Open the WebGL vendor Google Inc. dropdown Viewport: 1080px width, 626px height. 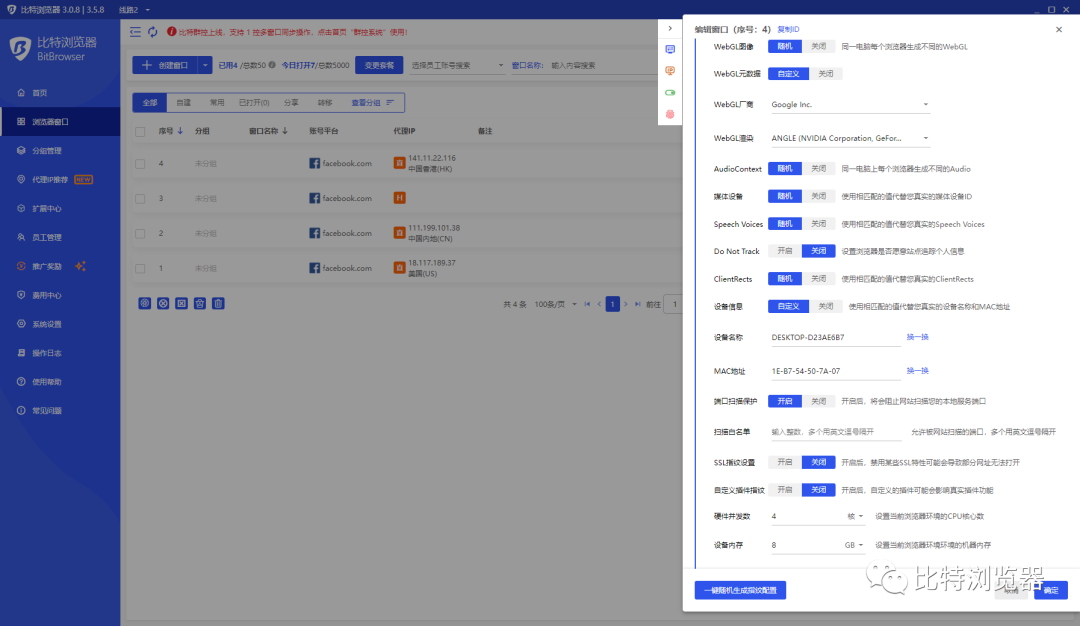[x=849, y=104]
